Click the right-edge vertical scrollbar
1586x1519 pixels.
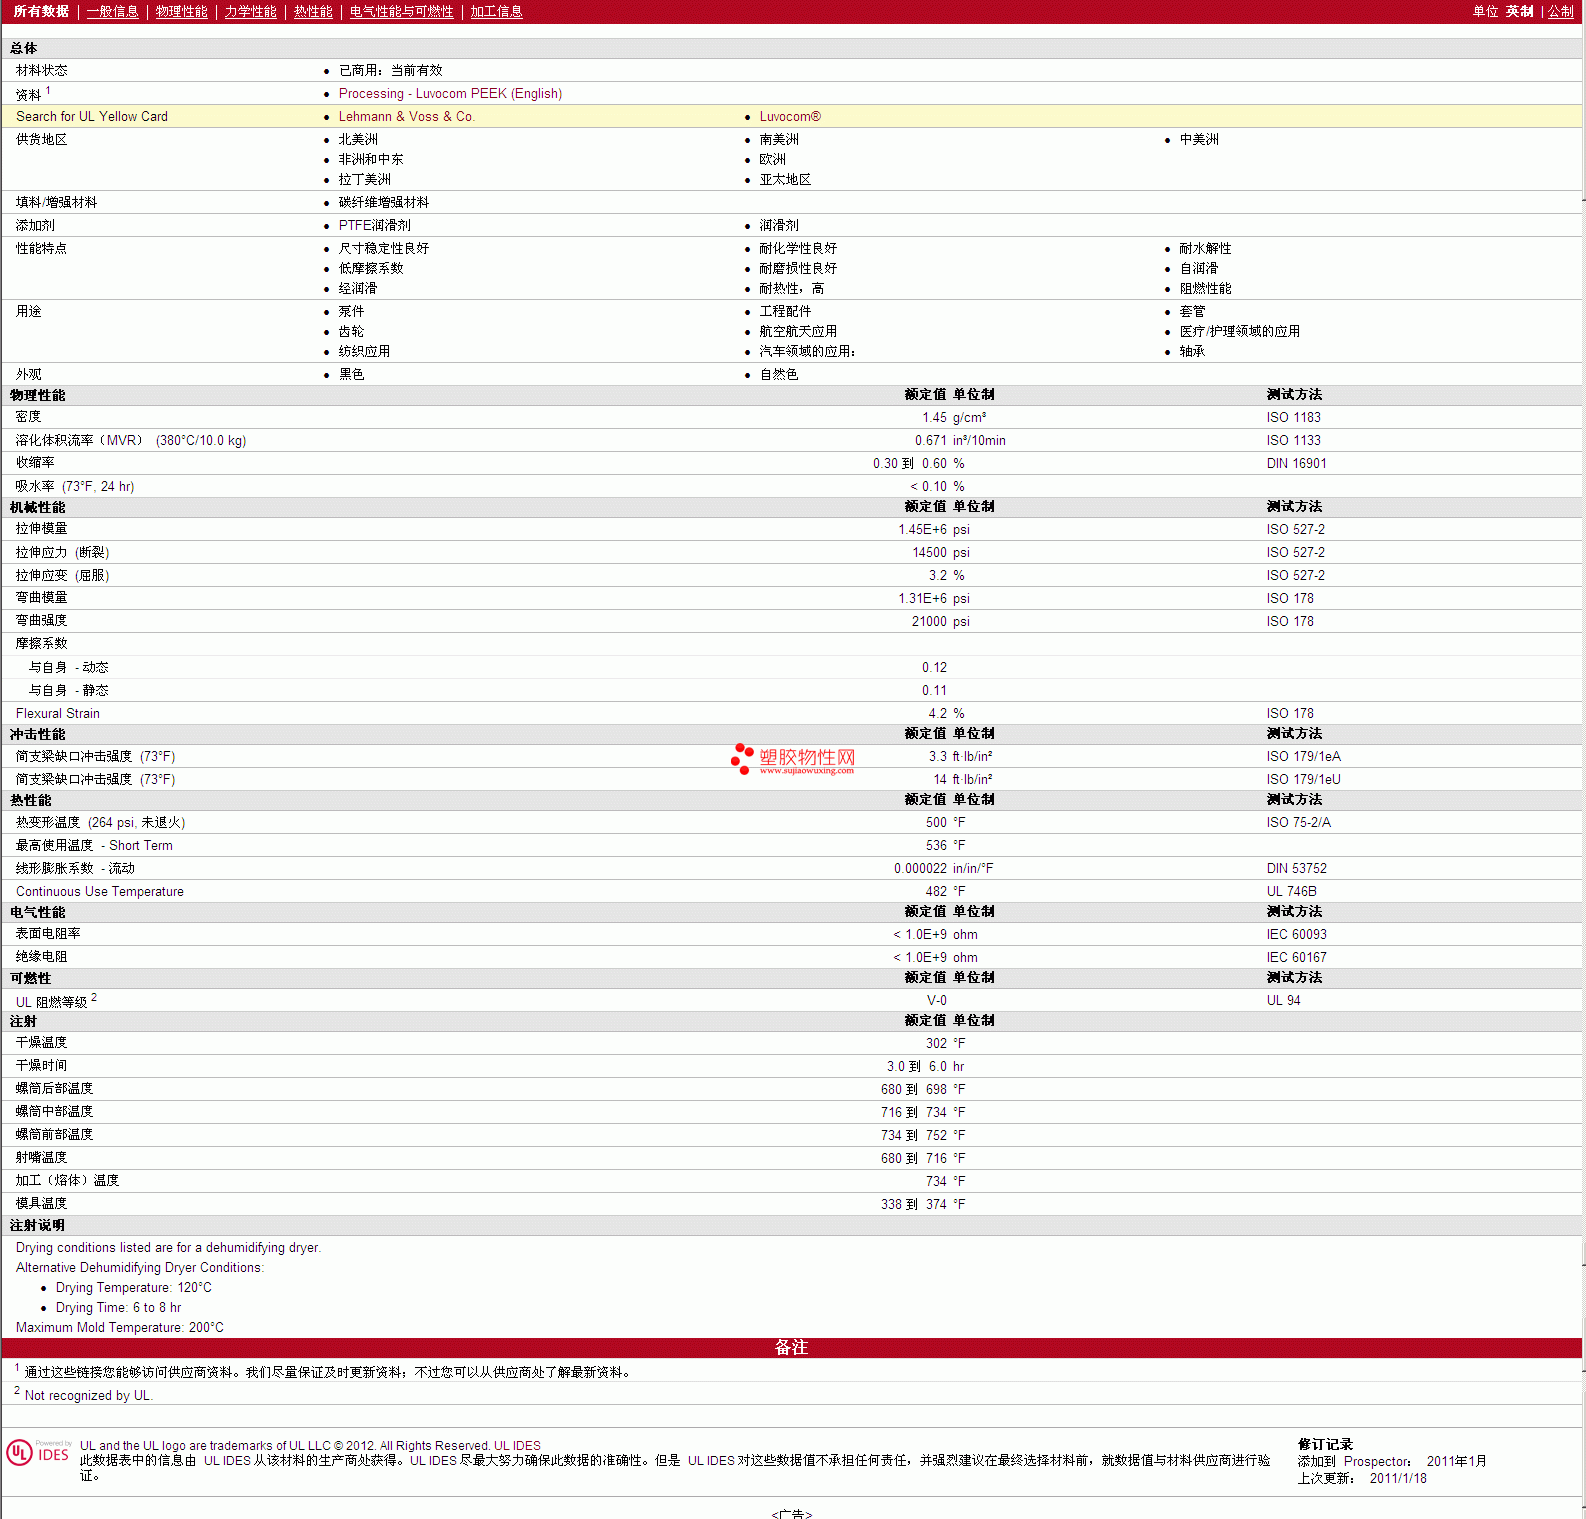pyautogui.click(x=1584, y=760)
